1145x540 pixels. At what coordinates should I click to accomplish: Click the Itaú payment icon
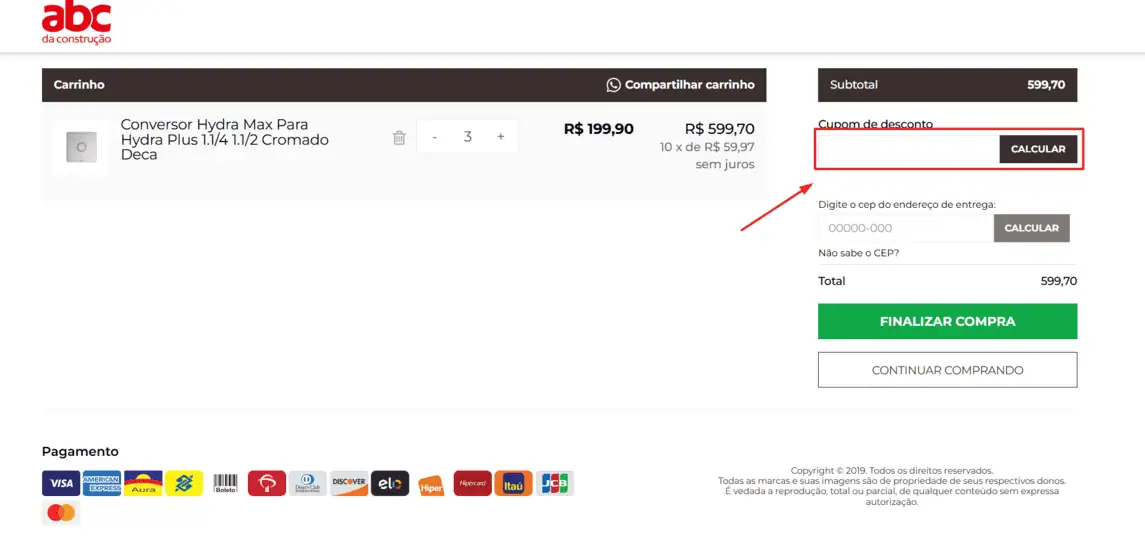(513, 483)
